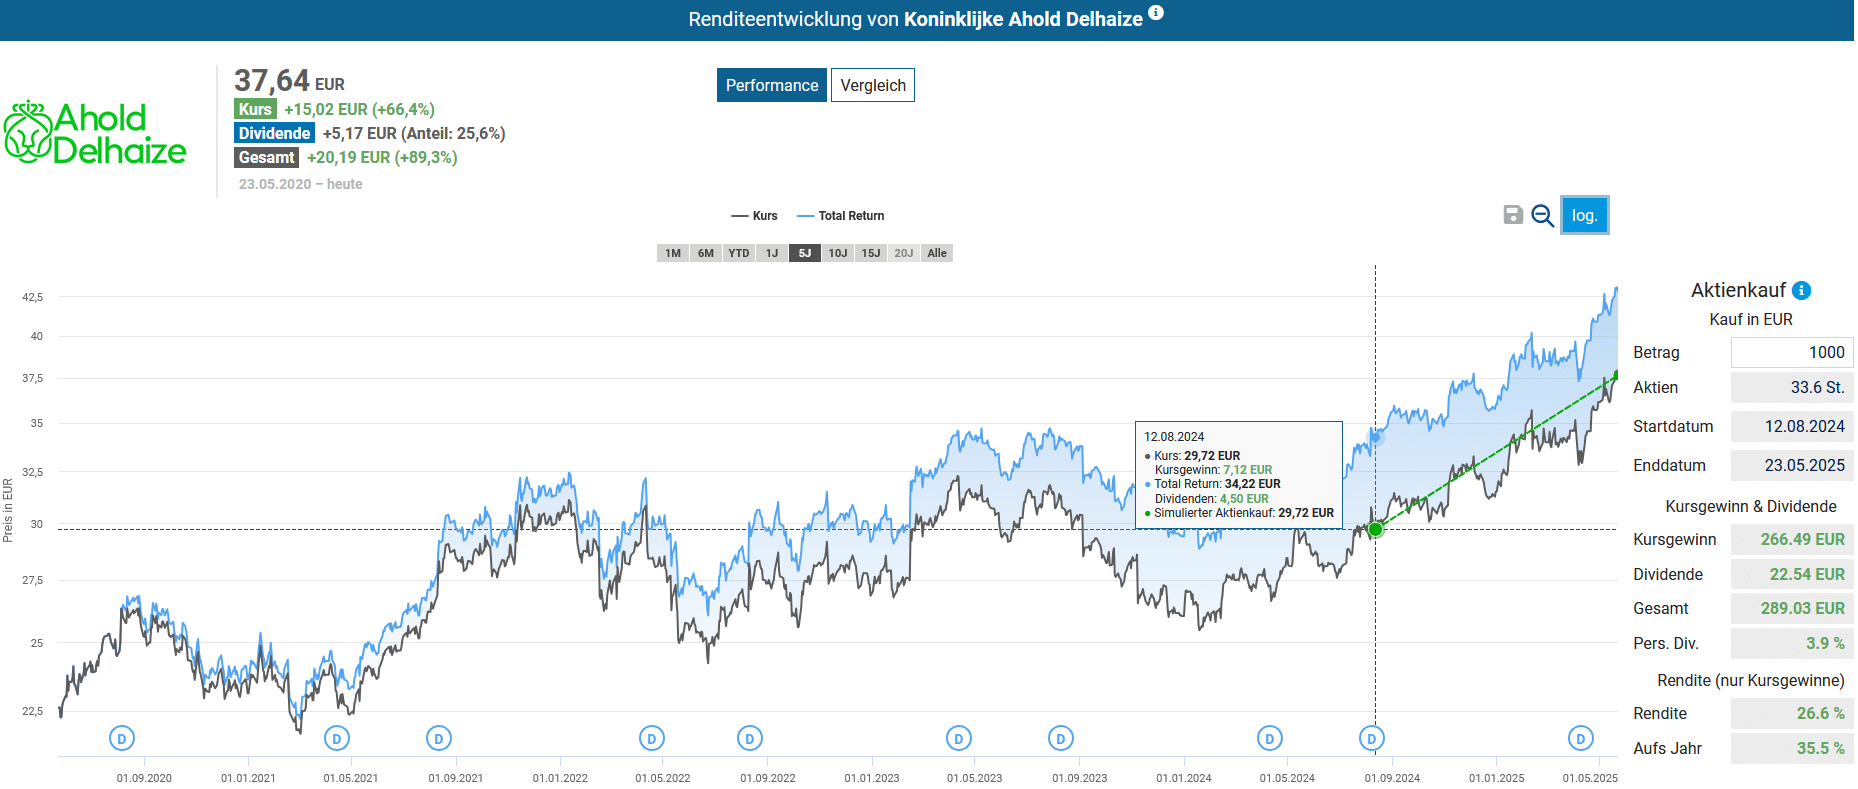Click the tooltip date 12.08.2024
This screenshot has width=1858, height=789.
[x=1174, y=437]
